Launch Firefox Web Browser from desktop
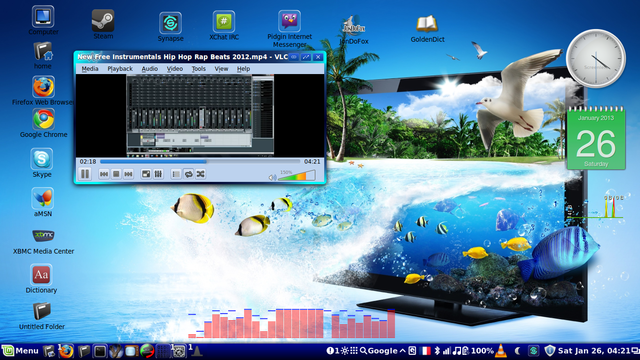Image resolution: width=640 pixels, height=360 pixels. pos(43,91)
